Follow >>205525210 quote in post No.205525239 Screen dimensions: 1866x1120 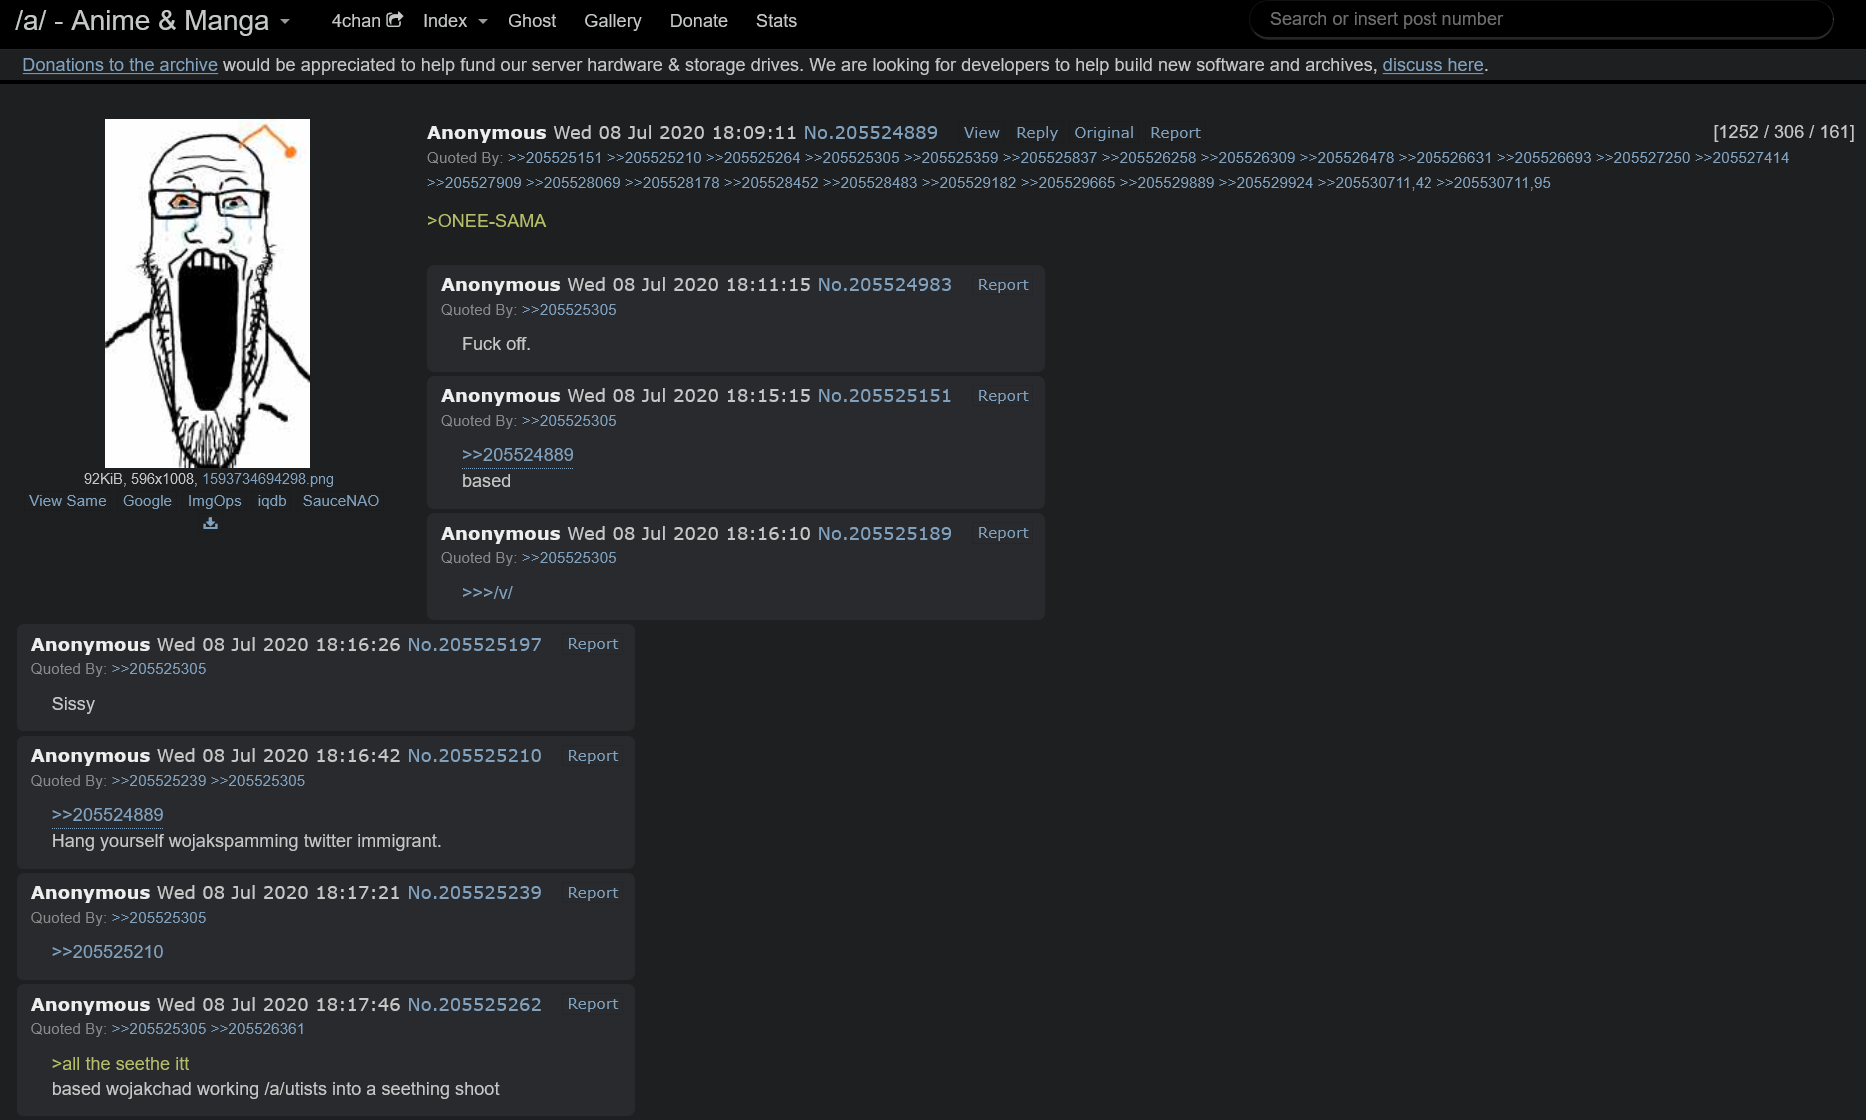(x=107, y=952)
